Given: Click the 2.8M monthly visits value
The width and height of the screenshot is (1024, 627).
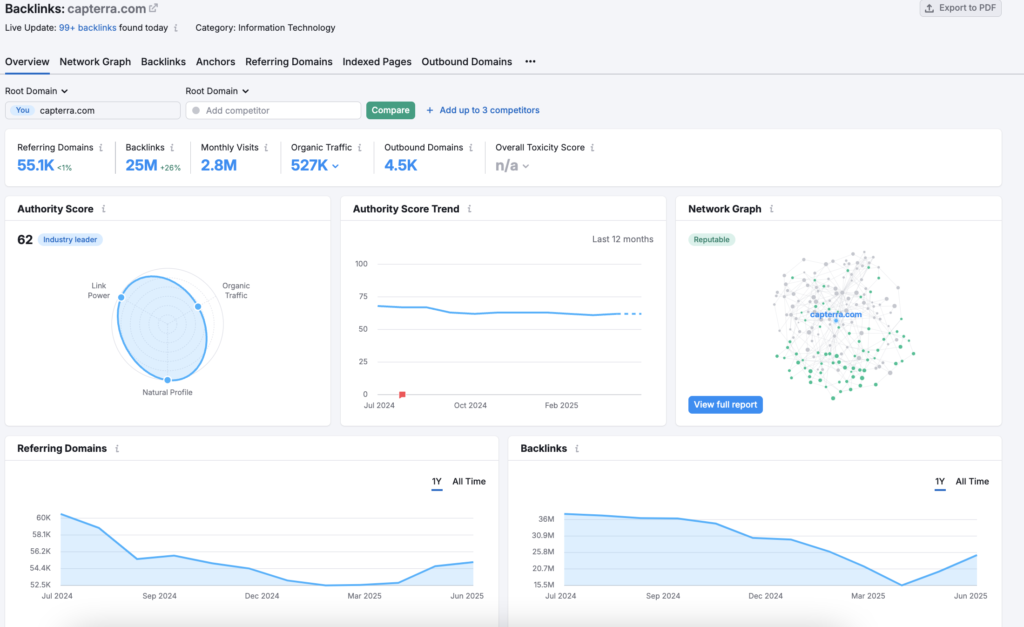Looking at the screenshot, I should coord(219,165).
